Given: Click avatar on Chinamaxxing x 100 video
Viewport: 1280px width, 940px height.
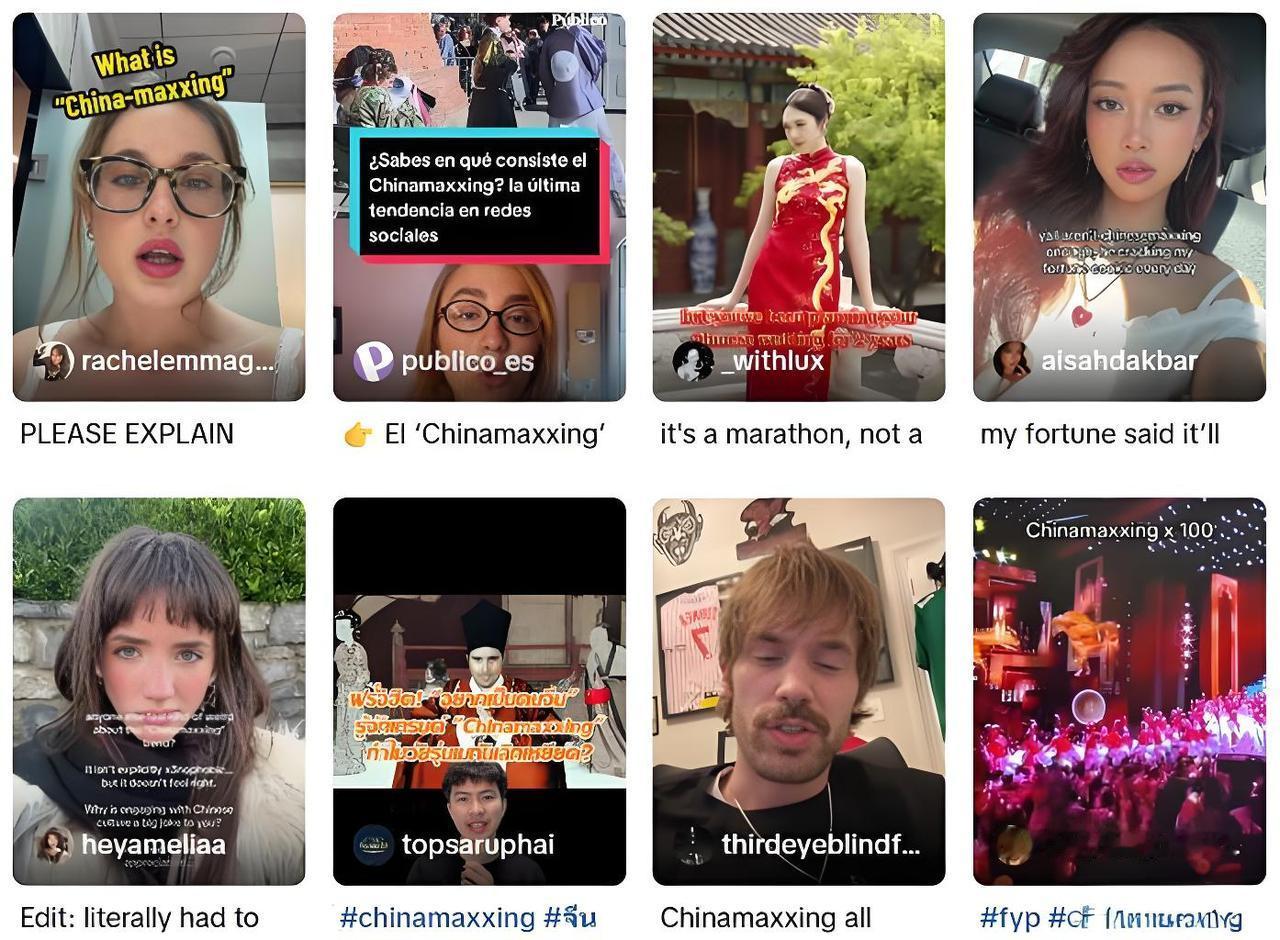Looking at the screenshot, I should click(x=1013, y=845).
